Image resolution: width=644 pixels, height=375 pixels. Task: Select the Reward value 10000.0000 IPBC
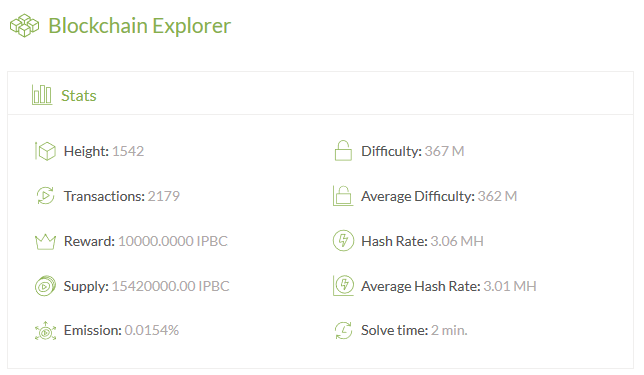click(x=172, y=241)
